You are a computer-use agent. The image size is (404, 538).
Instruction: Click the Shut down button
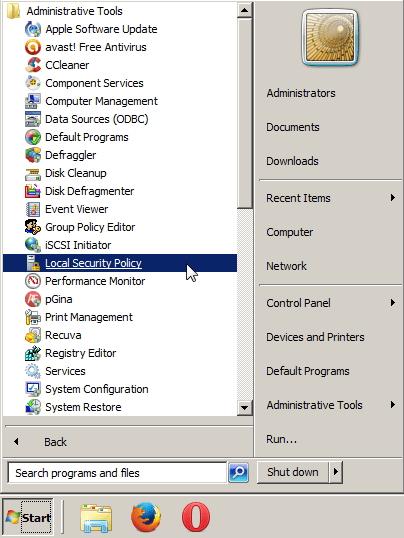tap(293, 472)
